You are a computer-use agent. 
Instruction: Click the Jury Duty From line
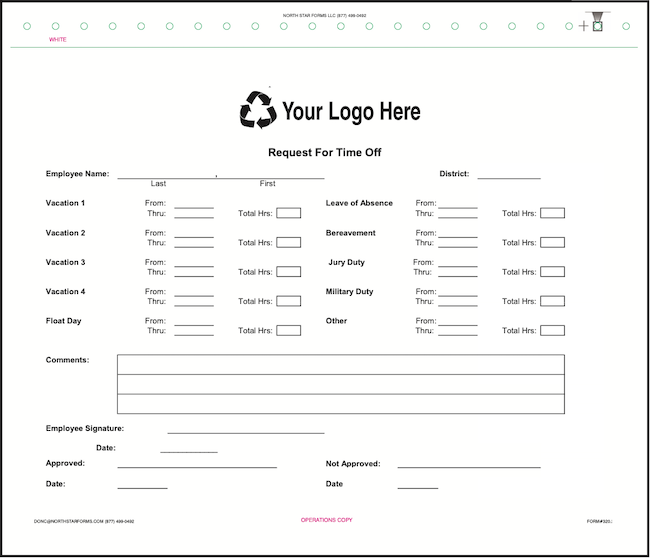[458, 263]
